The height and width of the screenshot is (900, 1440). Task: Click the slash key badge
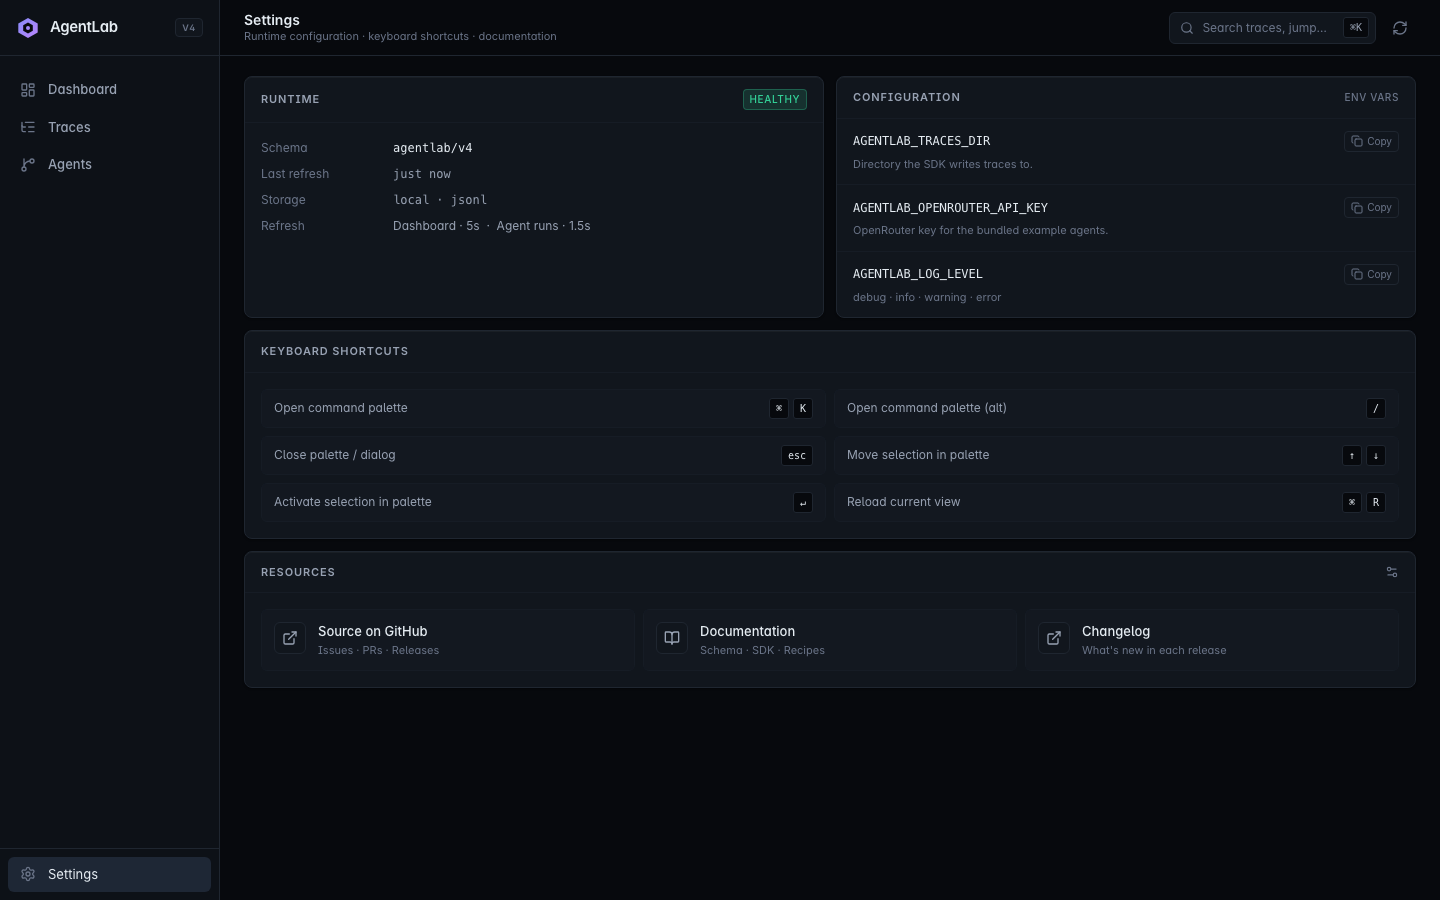(1376, 408)
